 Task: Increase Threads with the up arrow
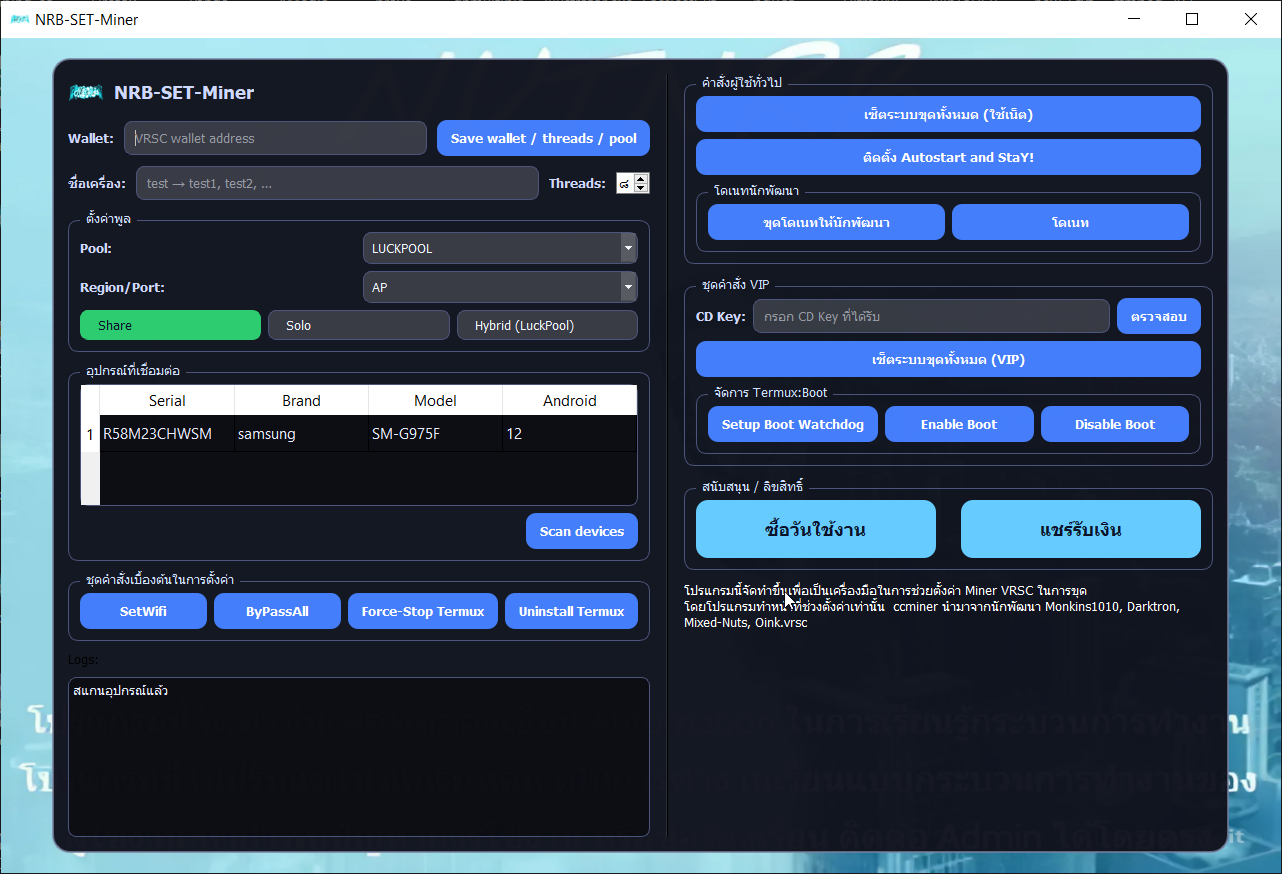click(x=642, y=178)
